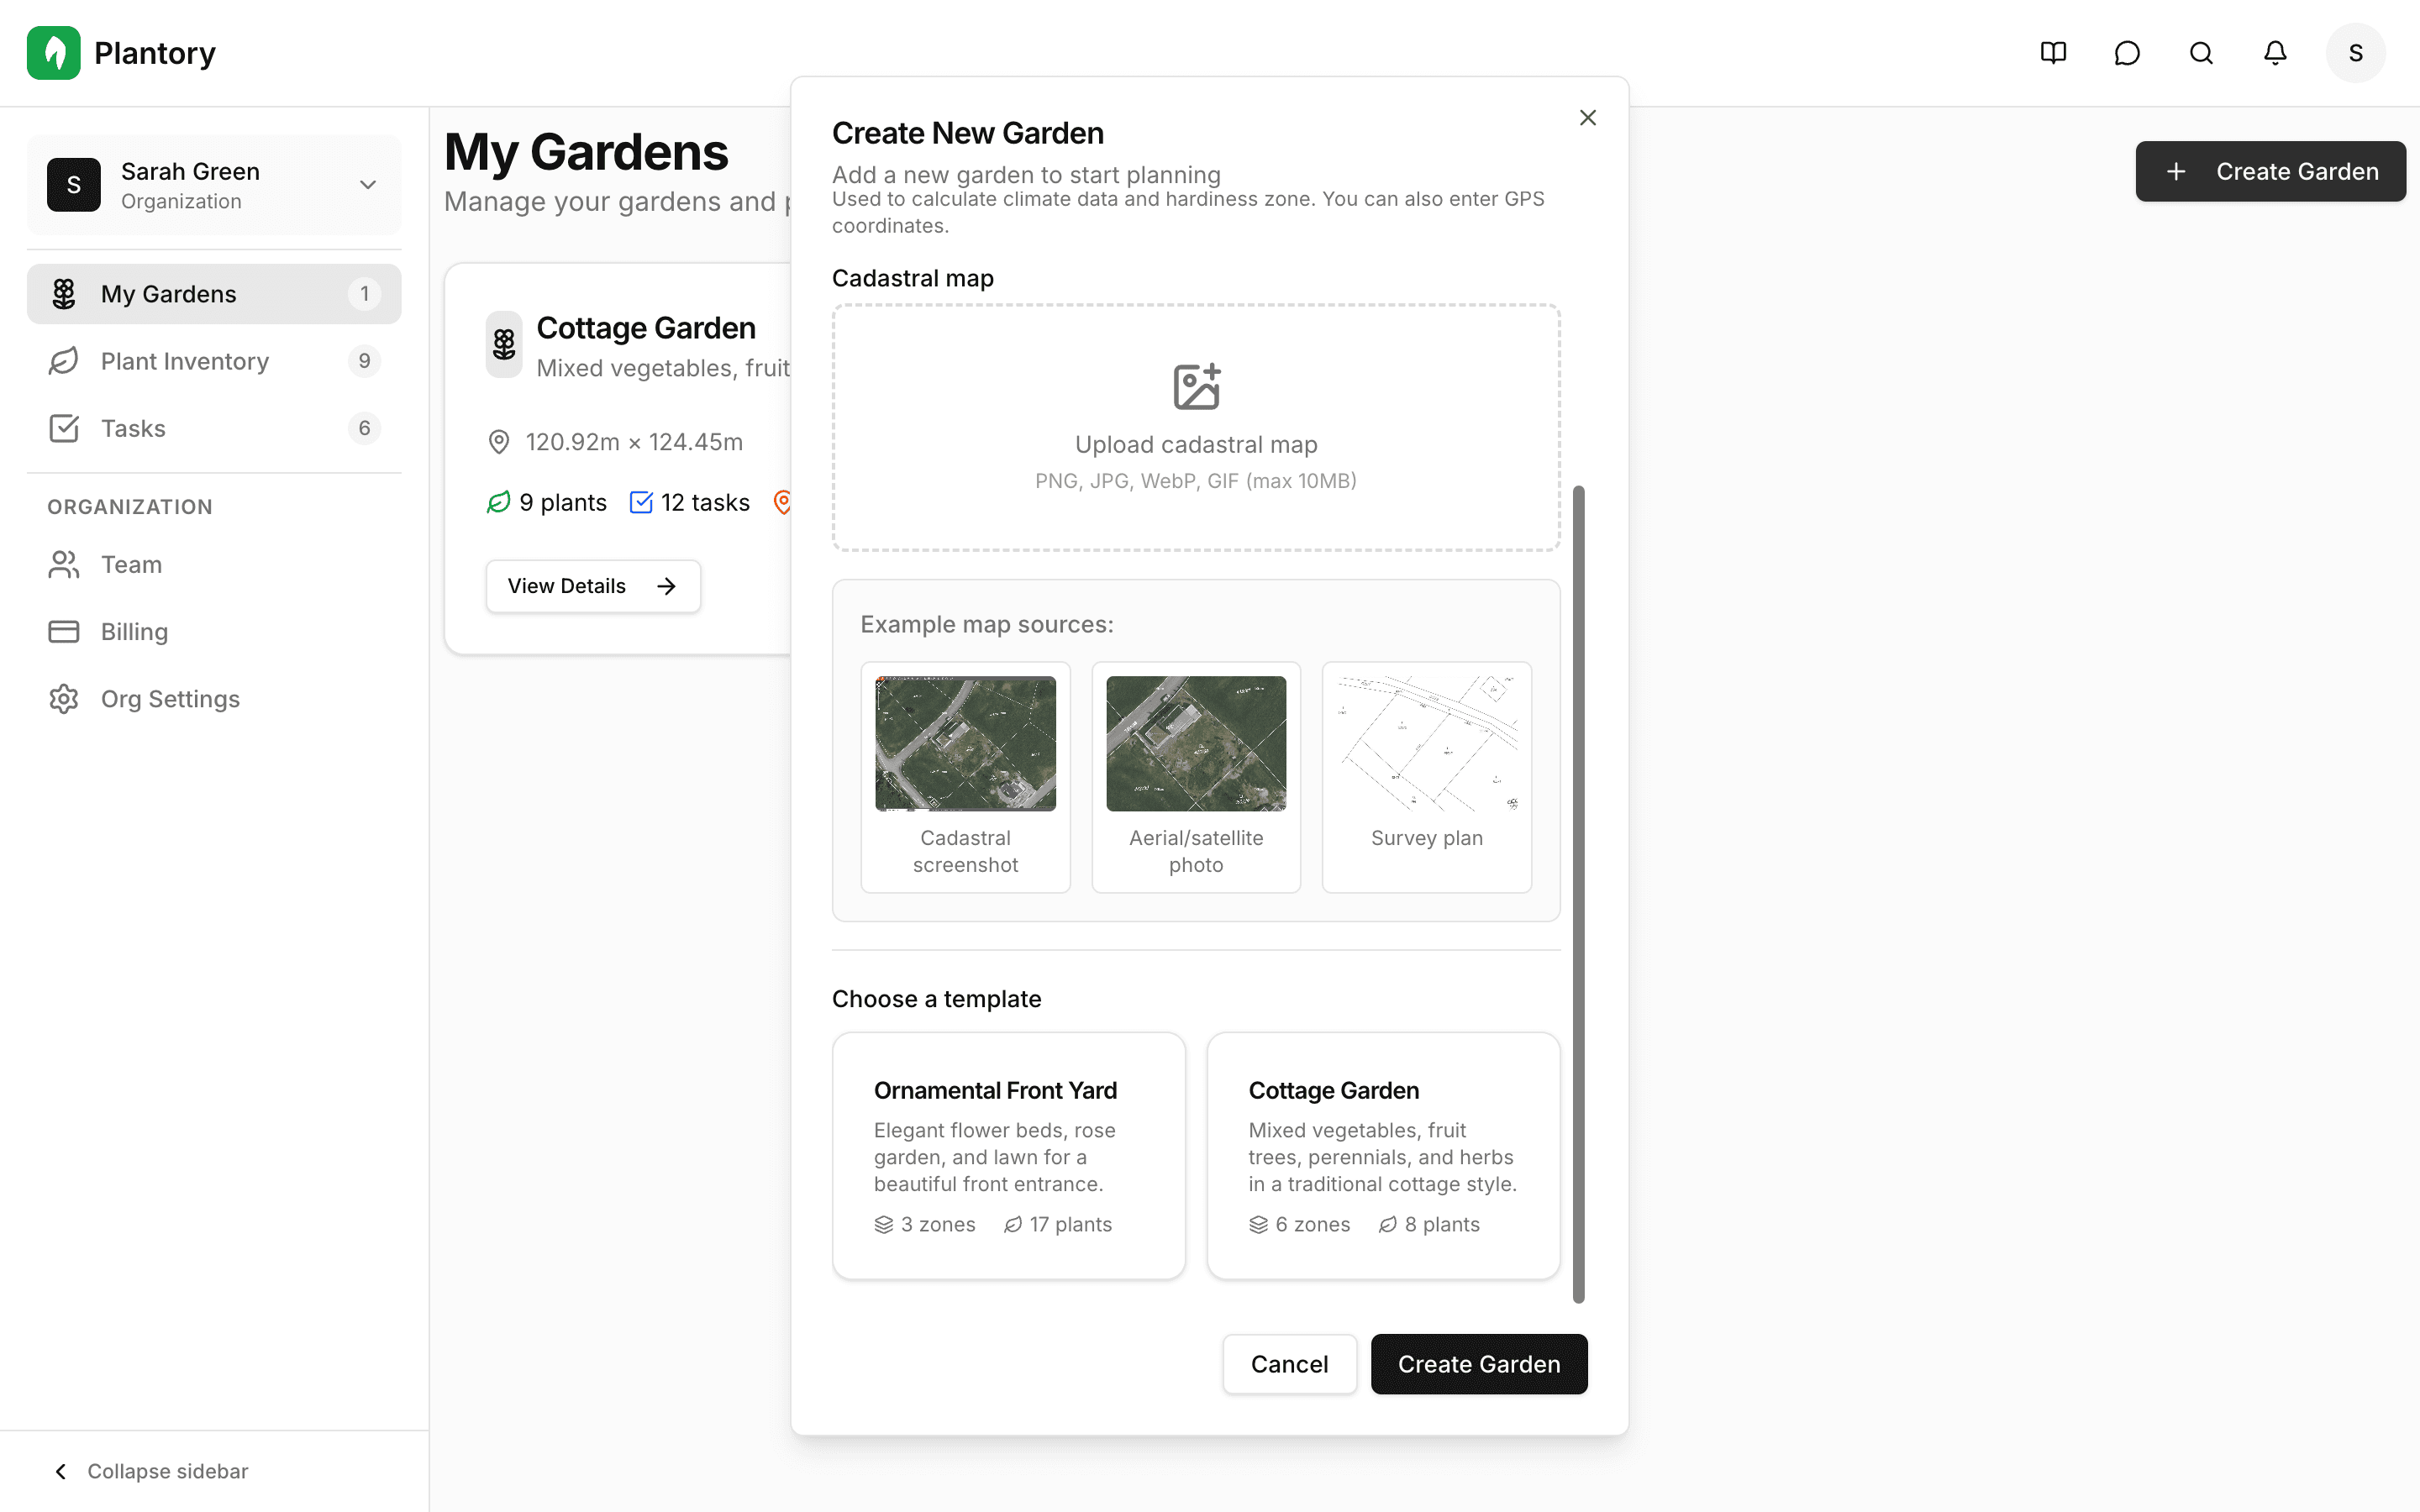The height and width of the screenshot is (1512, 2420).
Task: Open Org Settings gear icon
Action: tap(64, 698)
